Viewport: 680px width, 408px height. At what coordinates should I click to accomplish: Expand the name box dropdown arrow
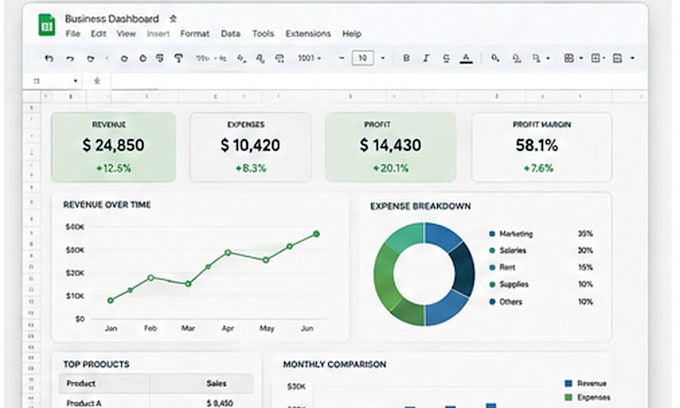pyautogui.click(x=75, y=81)
